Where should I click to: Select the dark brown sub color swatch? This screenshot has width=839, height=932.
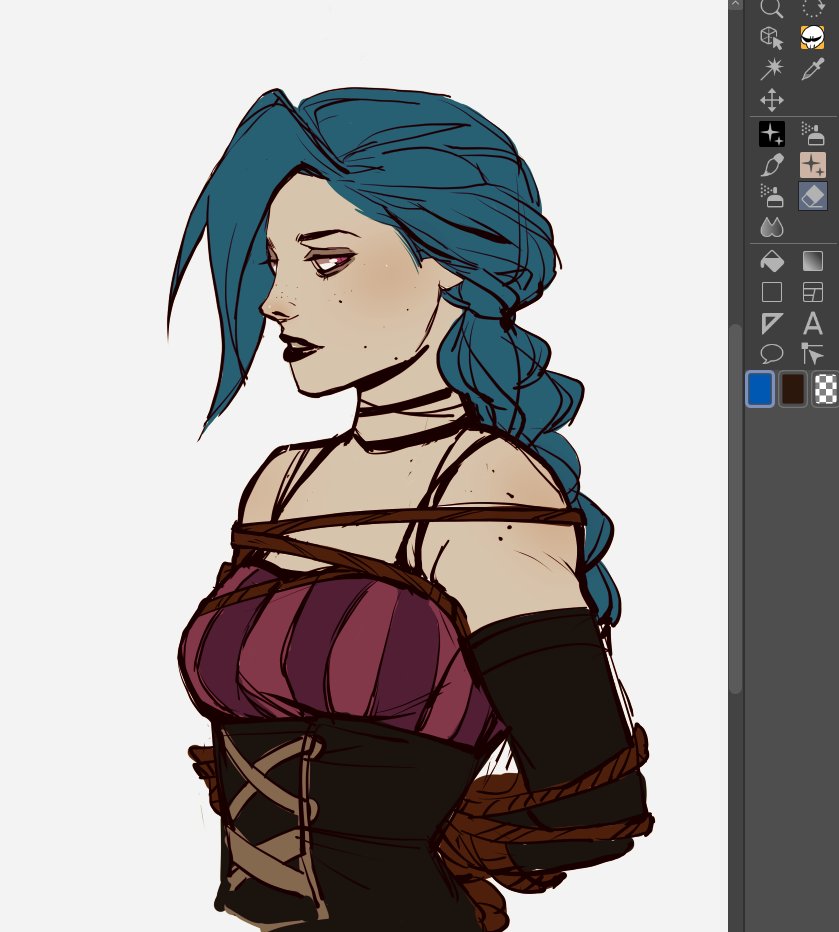pyautogui.click(x=793, y=389)
